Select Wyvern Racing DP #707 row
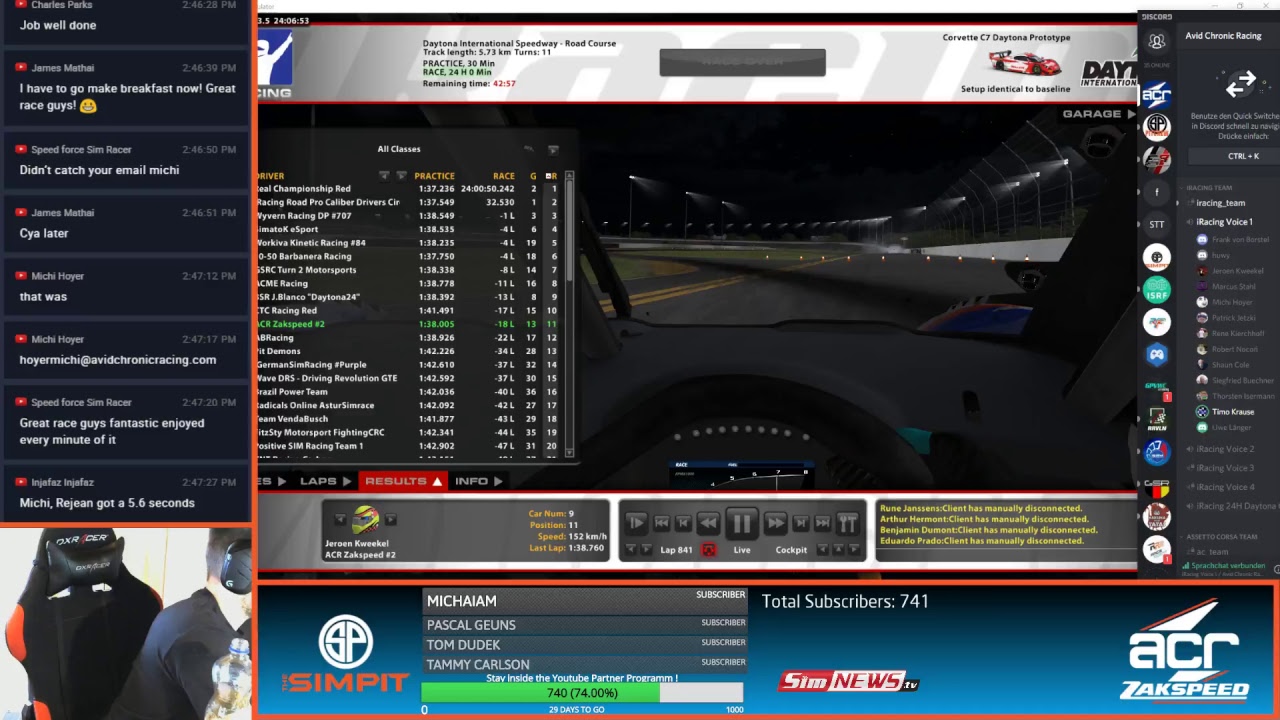The height and width of the screenshot is (720, 1280). pyautogui.click(x=408, y=215)
